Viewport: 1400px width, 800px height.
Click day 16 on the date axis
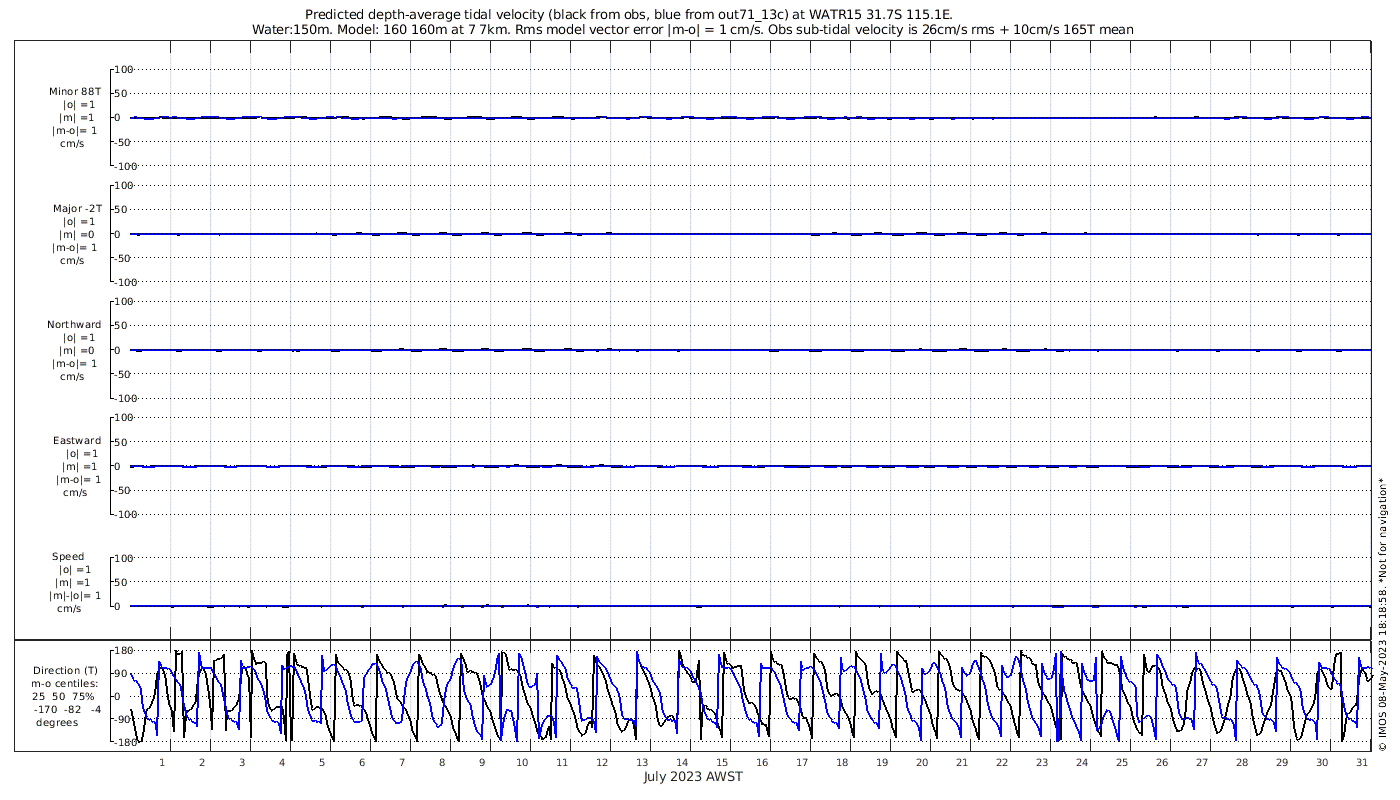click(x=762, y=763)
